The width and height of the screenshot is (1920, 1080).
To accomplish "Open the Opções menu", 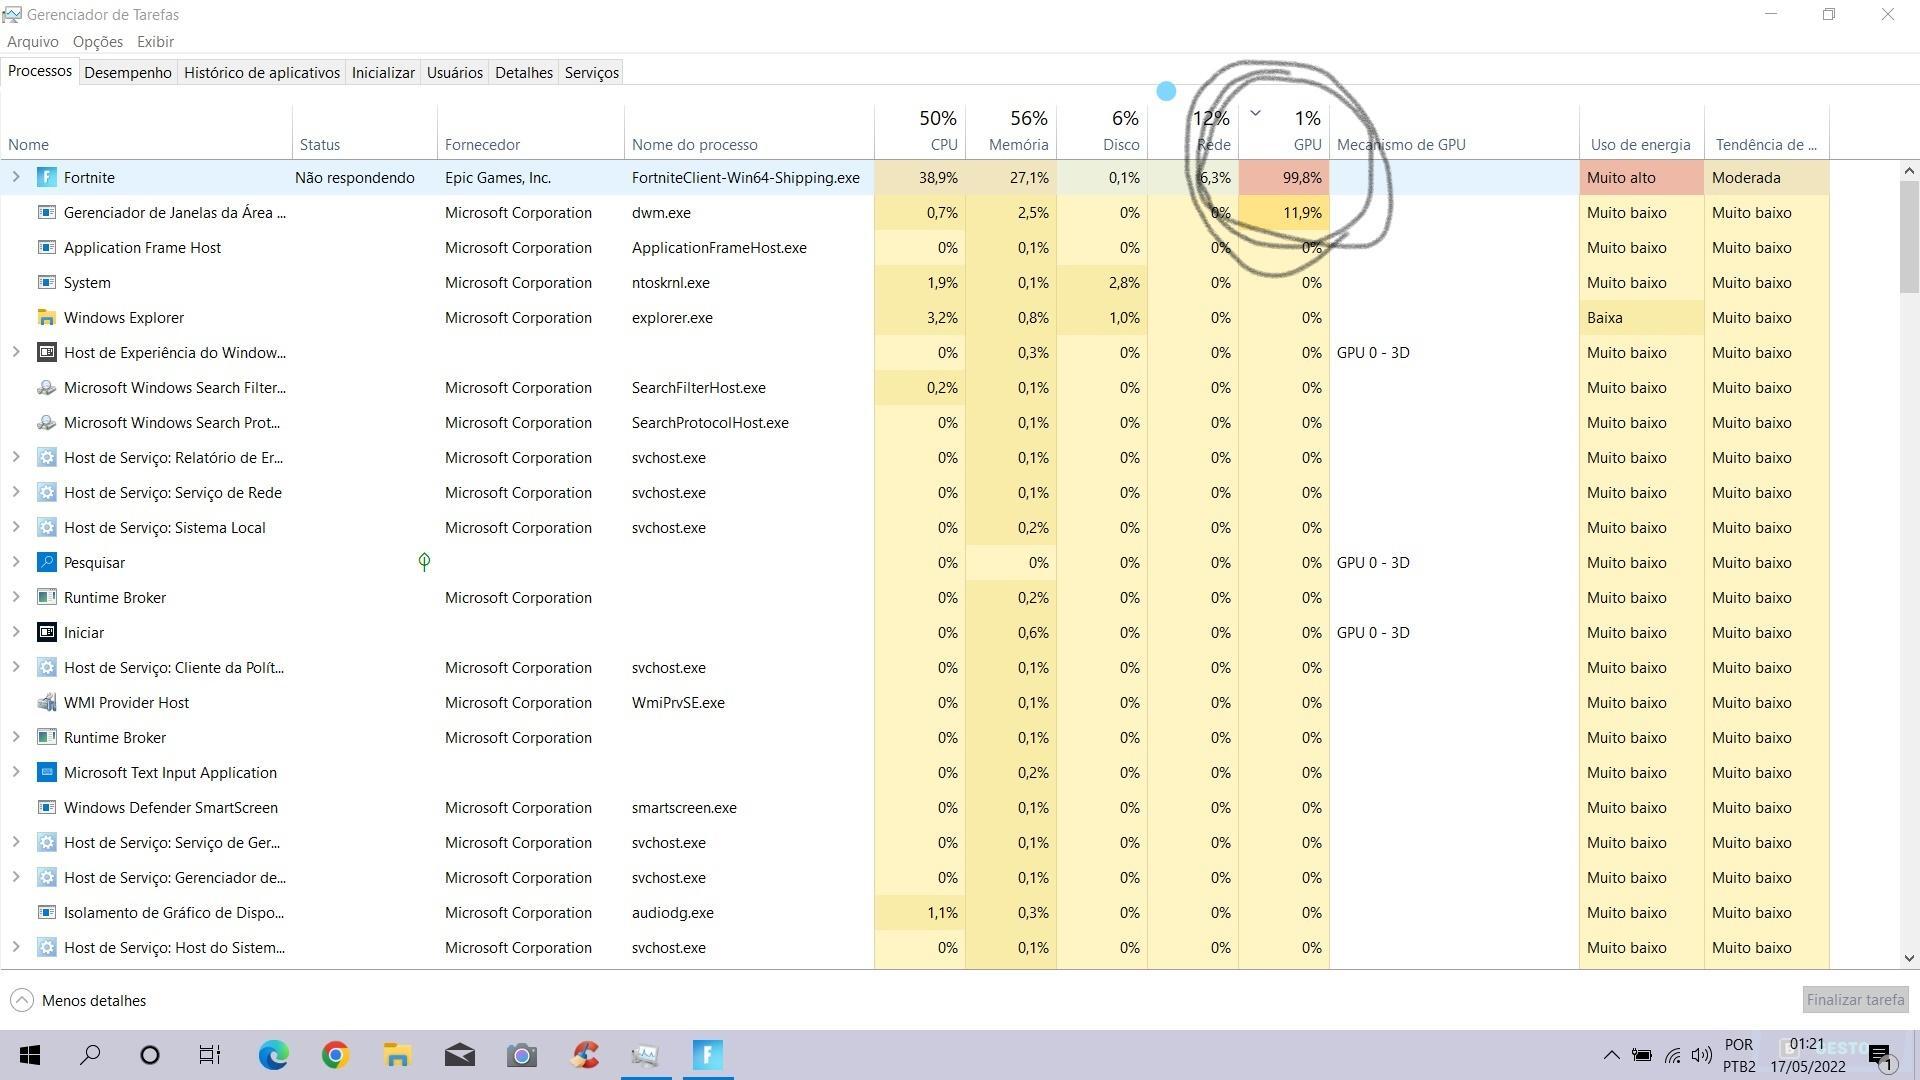I will pyautogui.click(x=98, y=42).
